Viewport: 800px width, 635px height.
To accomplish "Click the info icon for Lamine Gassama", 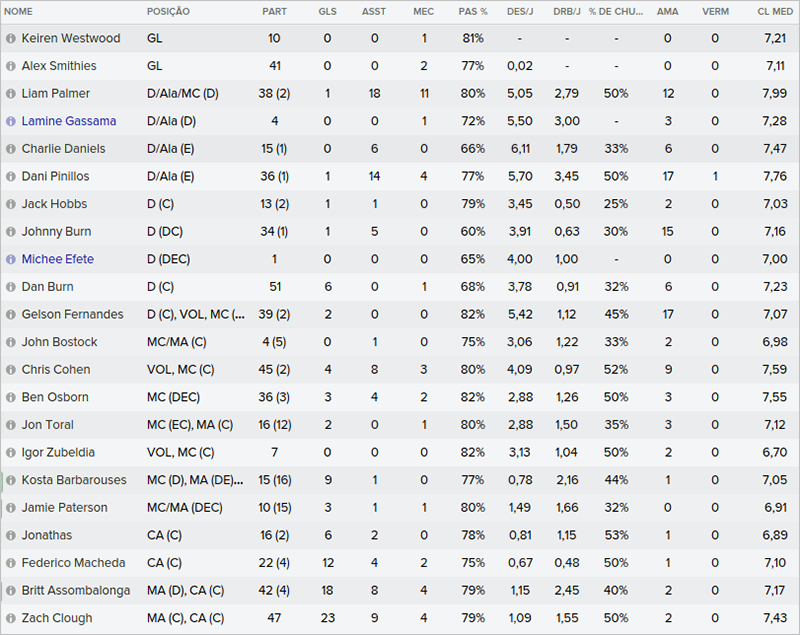I will coord(11,121).
